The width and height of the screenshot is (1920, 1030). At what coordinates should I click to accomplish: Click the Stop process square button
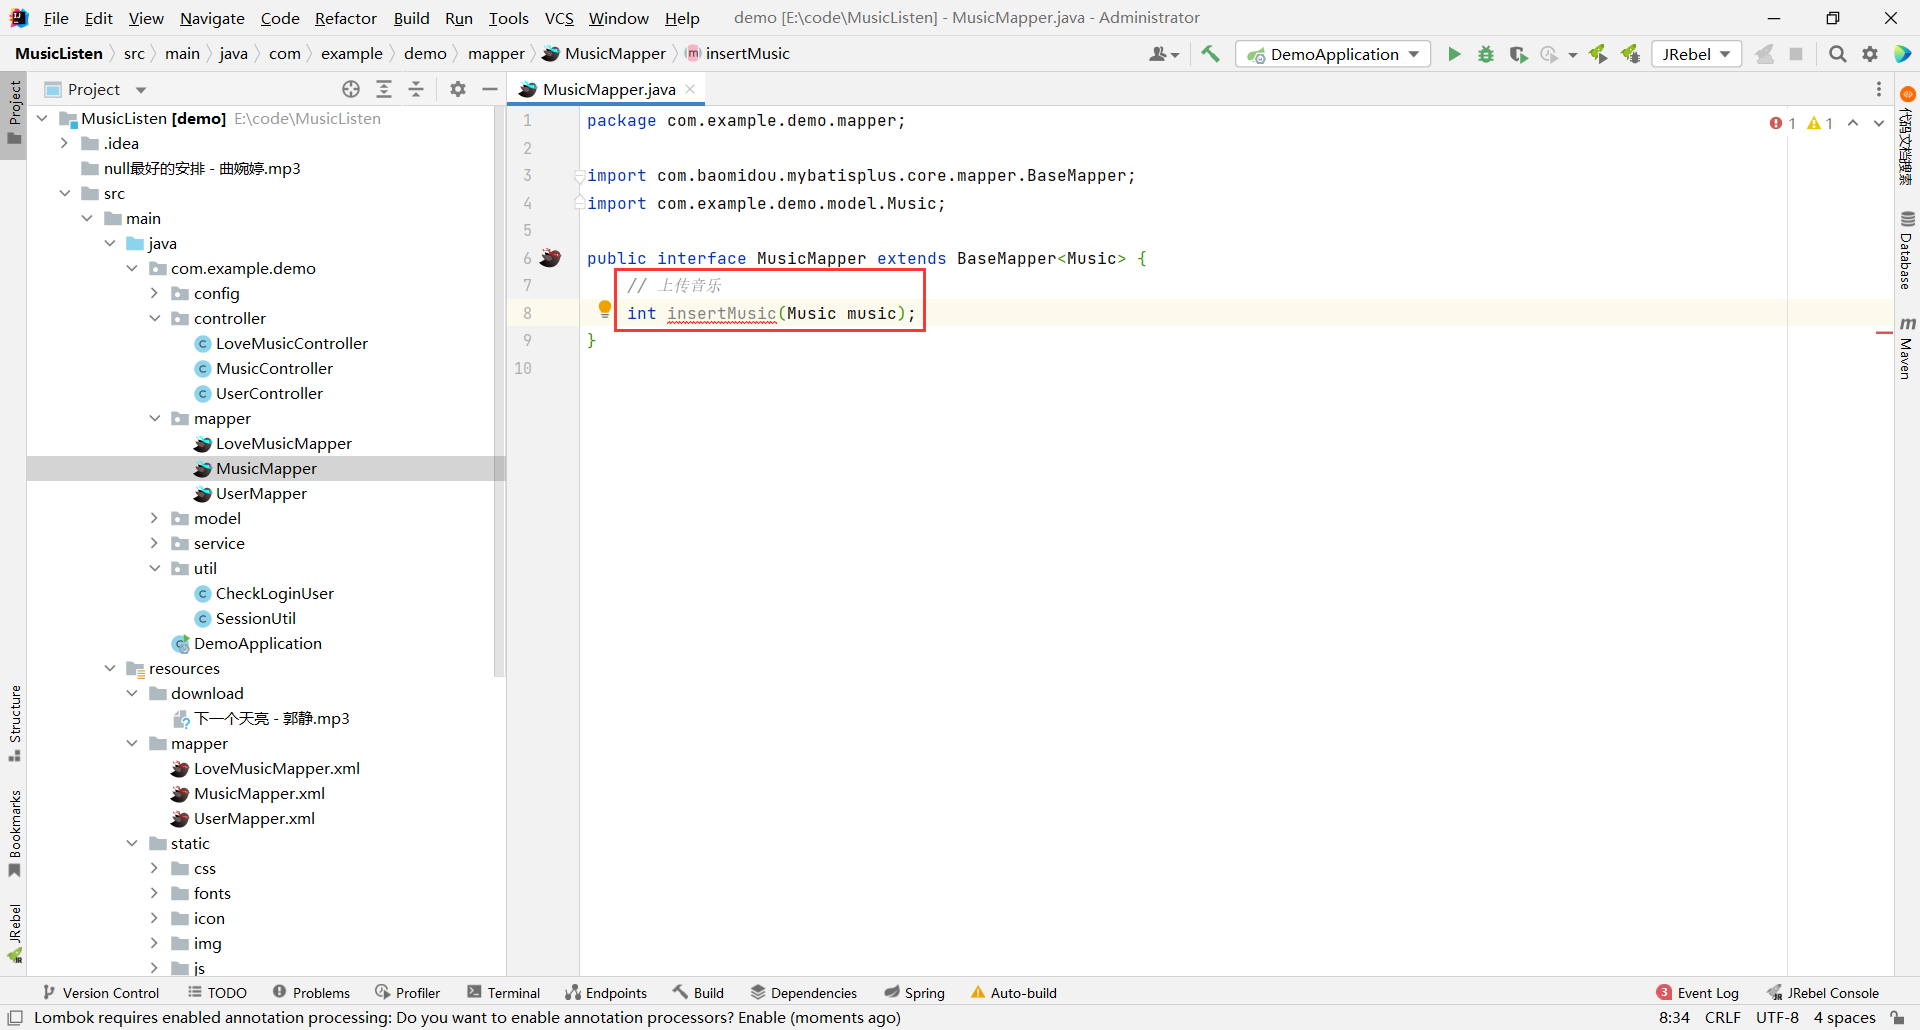click(x=1796, y=54)
